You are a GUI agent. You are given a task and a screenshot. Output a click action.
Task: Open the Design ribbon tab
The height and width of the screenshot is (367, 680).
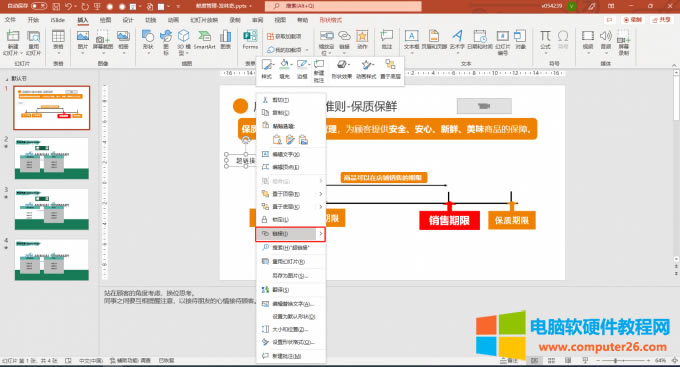pos(128,20)
